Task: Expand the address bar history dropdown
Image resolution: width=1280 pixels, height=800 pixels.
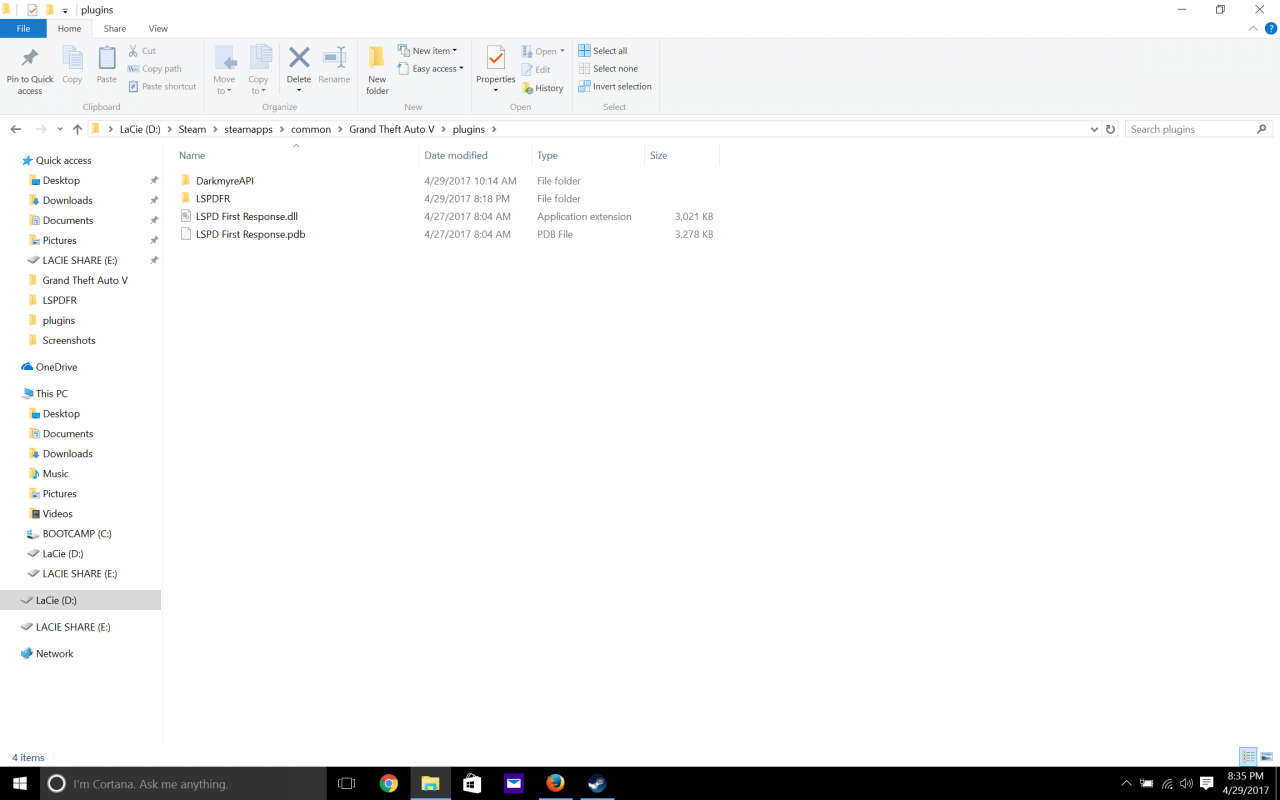Action: click(1094, 129)
